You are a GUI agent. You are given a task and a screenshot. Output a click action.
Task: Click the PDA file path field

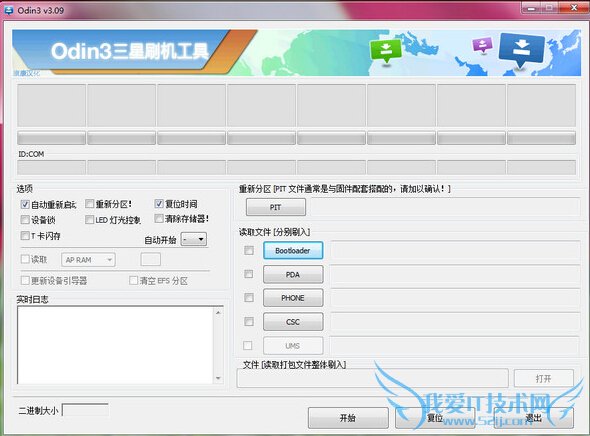coord(455,275)
